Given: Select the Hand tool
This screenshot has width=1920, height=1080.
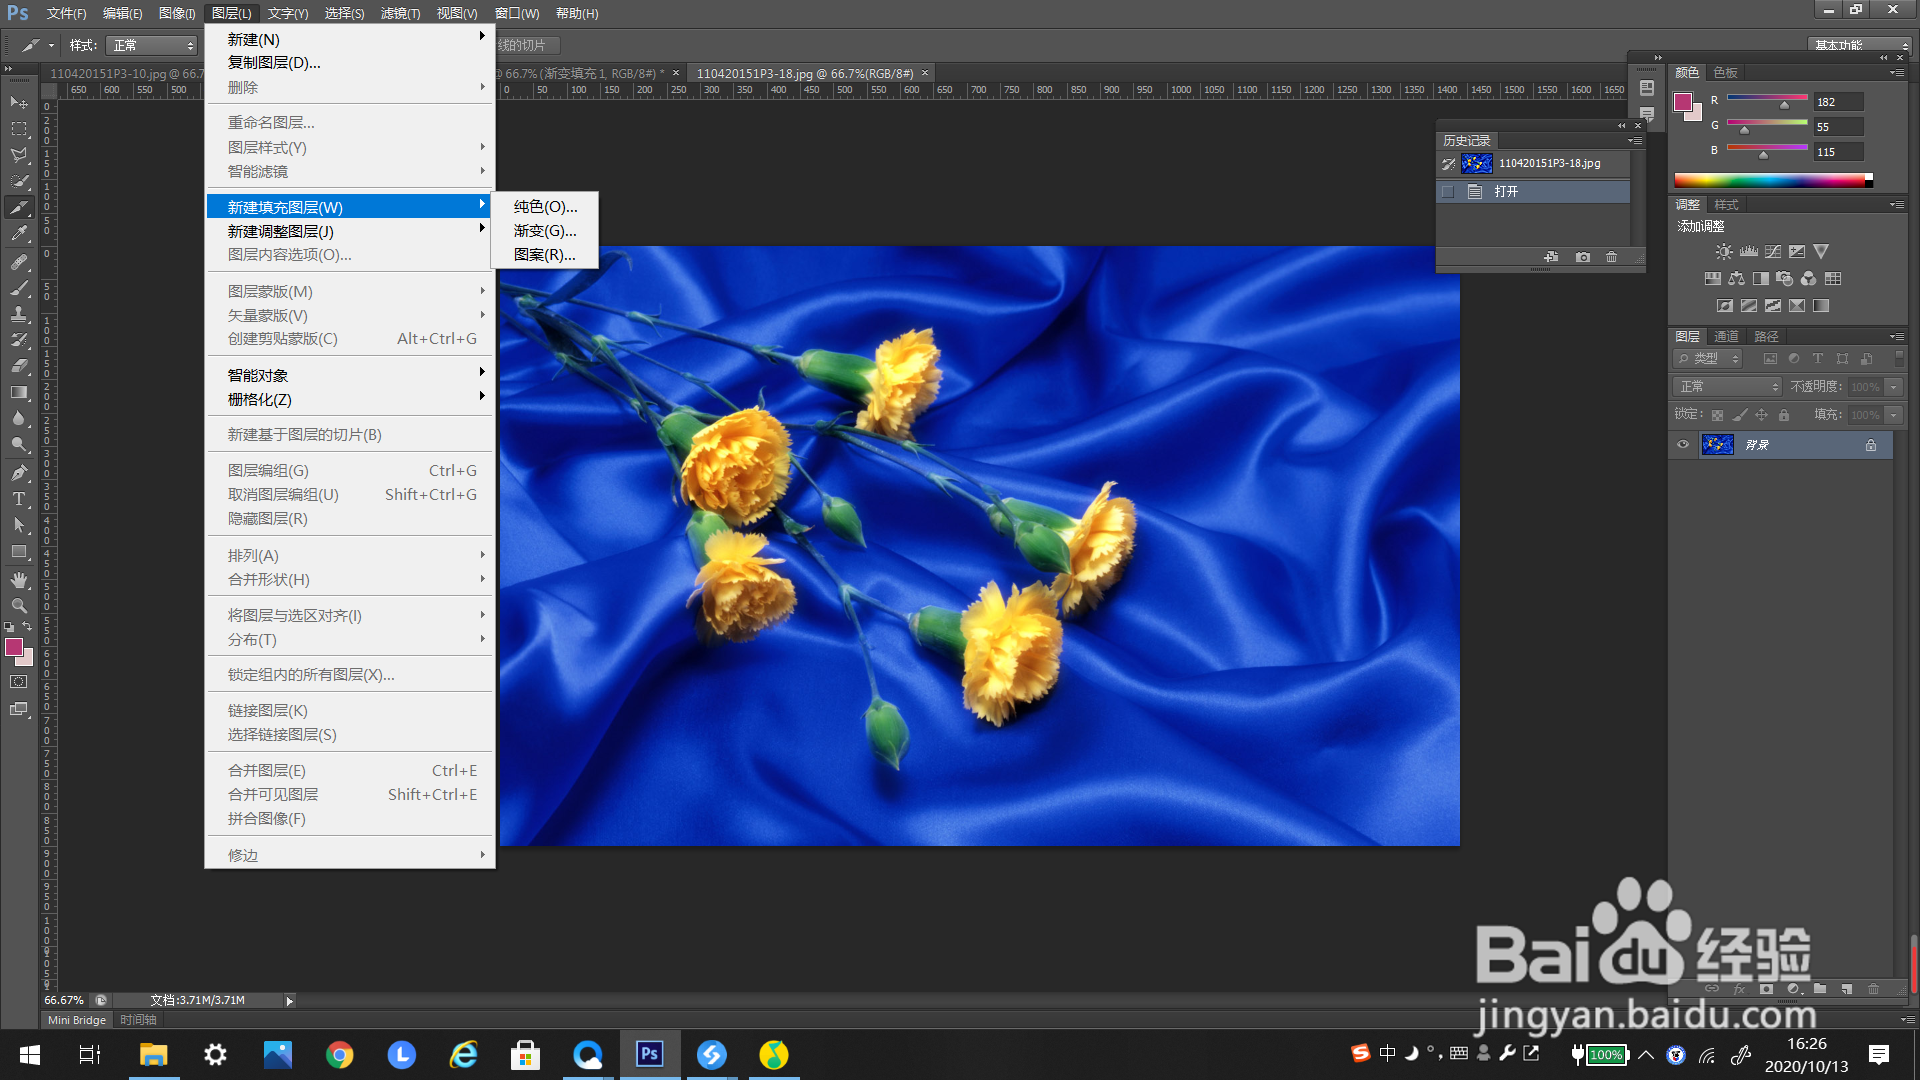Looking at the screenshot, I should coord(19,579).
